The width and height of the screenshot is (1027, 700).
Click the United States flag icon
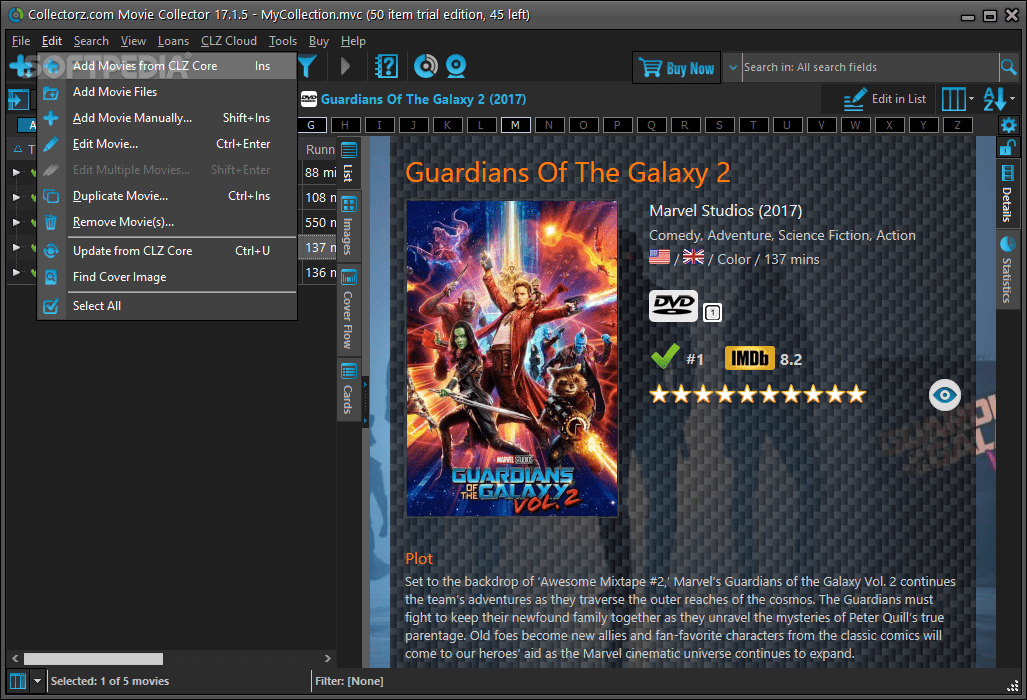[660, 257]
